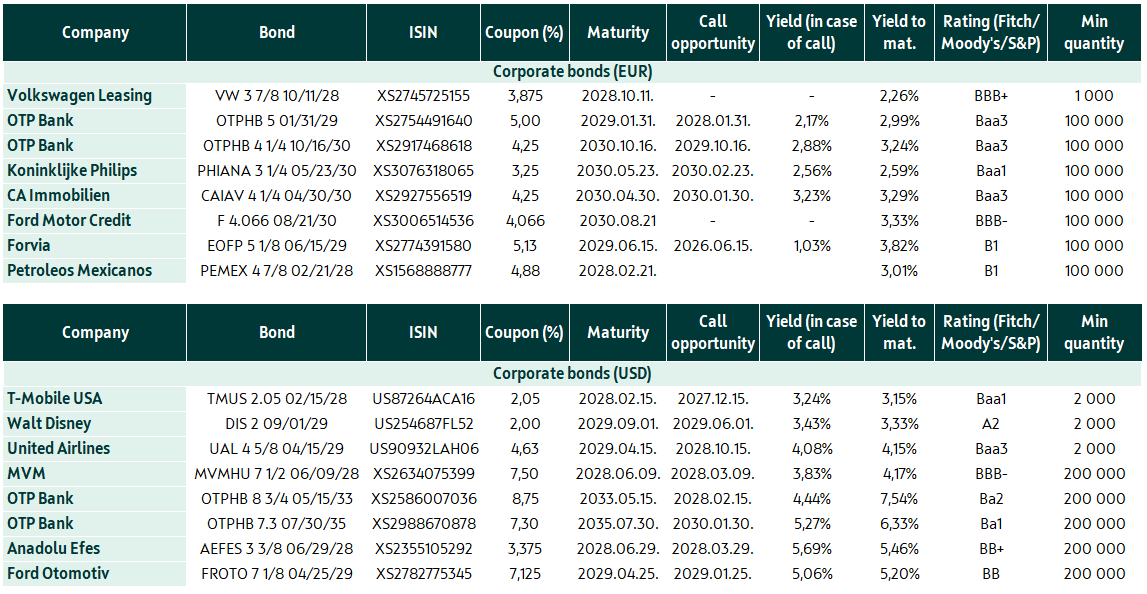Select bond EOFP 5 1/8 06/15/29

tap(277, 245)
